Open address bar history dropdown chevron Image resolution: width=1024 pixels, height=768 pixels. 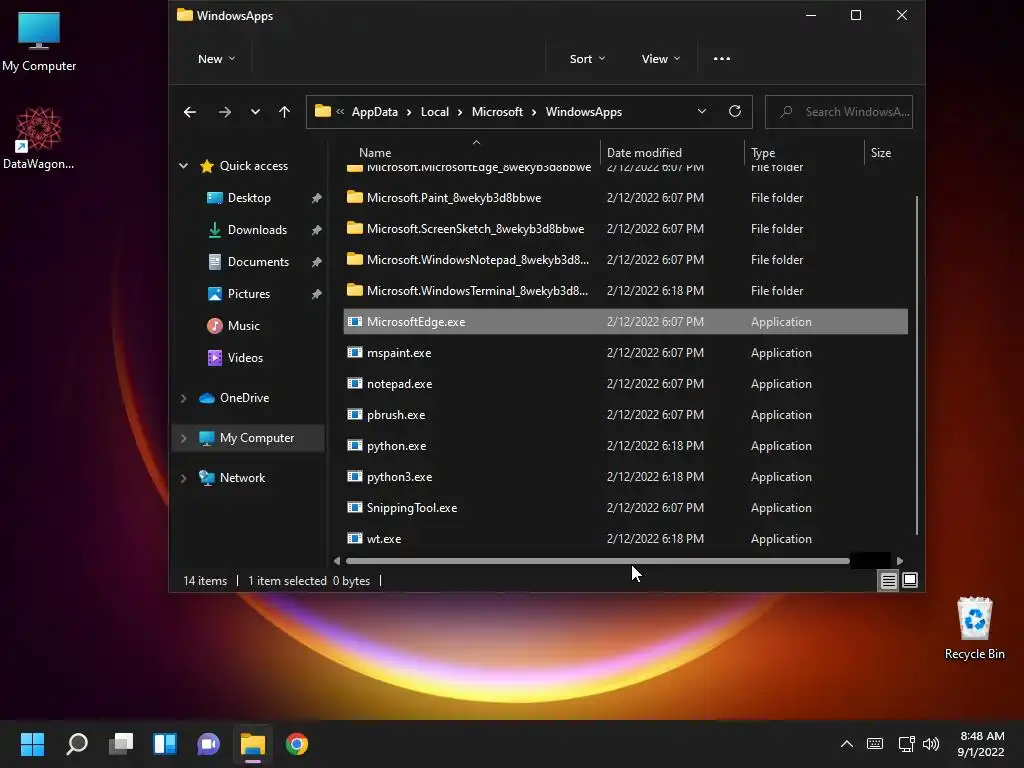(702, 112)
